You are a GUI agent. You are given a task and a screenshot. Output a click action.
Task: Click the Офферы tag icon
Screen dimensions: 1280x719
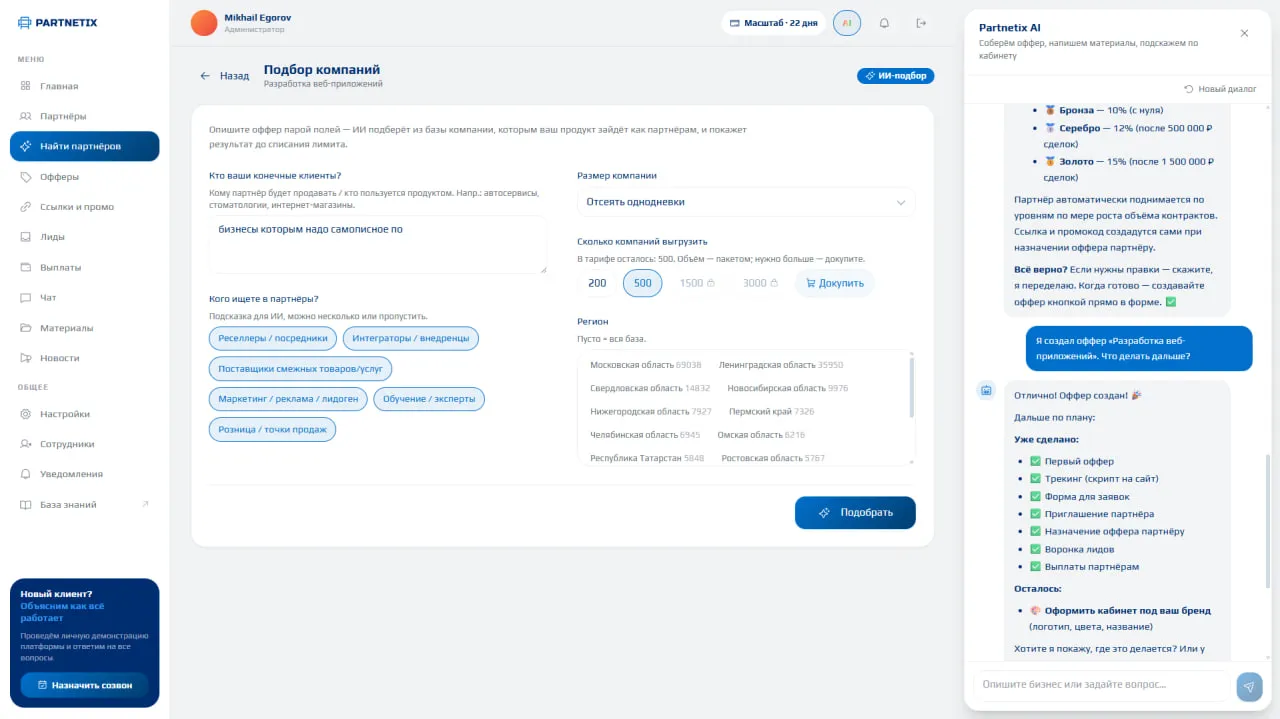click(x=26, y=177)
